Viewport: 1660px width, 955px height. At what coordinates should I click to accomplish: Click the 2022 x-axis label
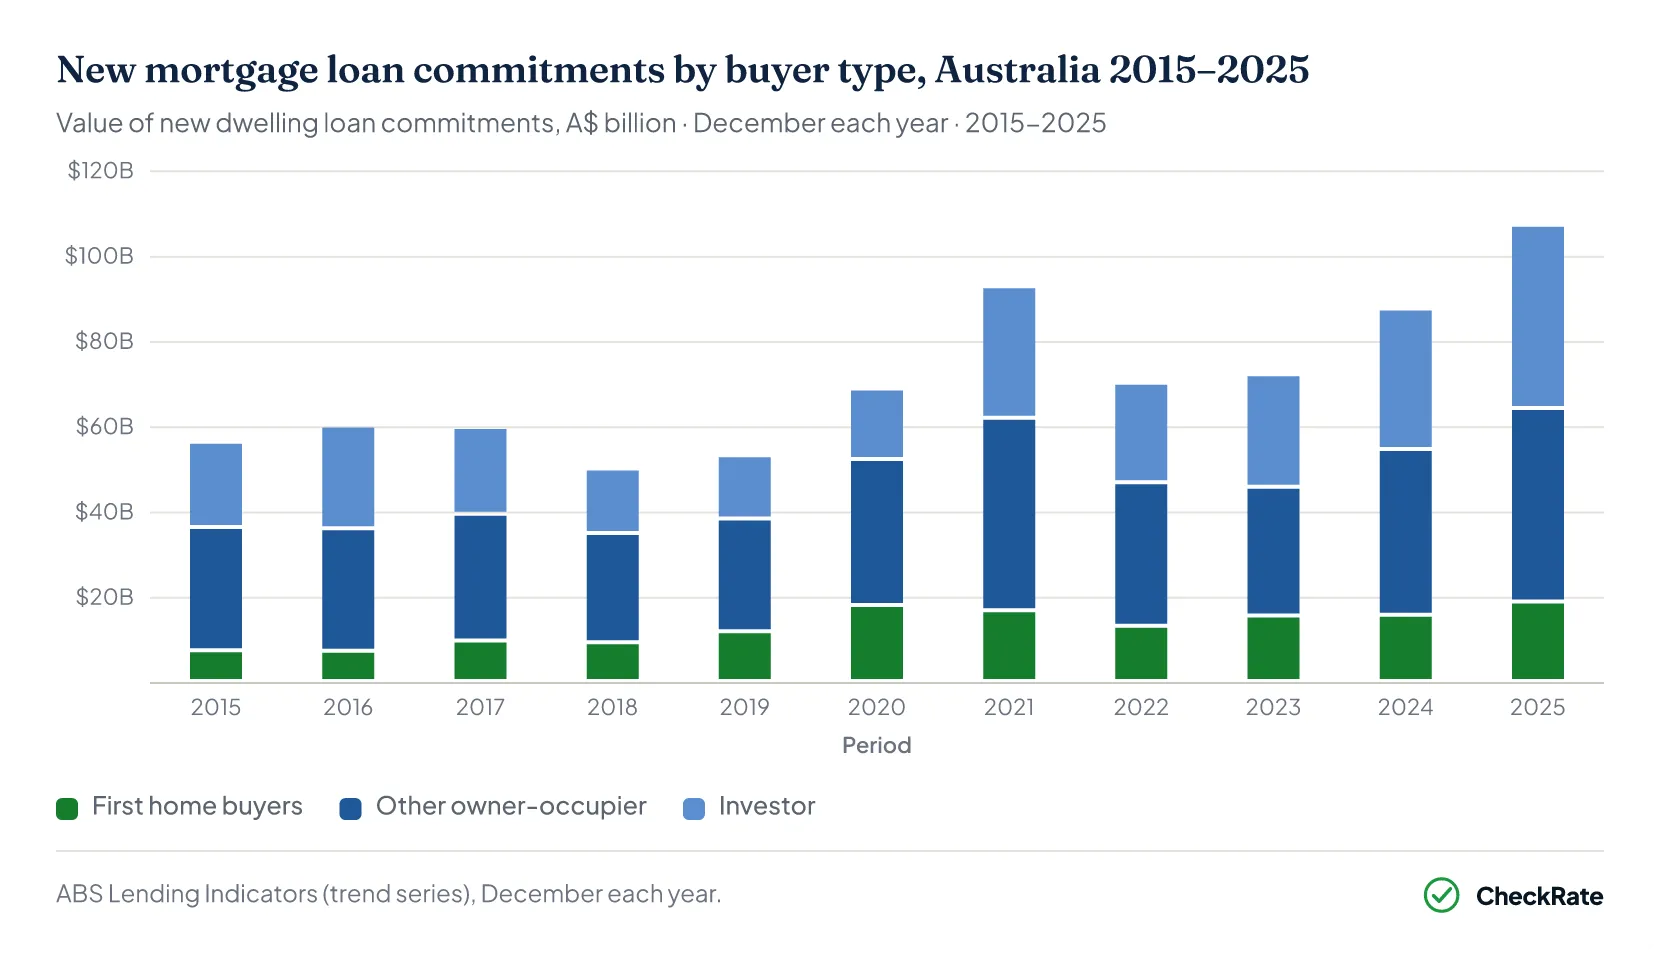[1141, 707]
